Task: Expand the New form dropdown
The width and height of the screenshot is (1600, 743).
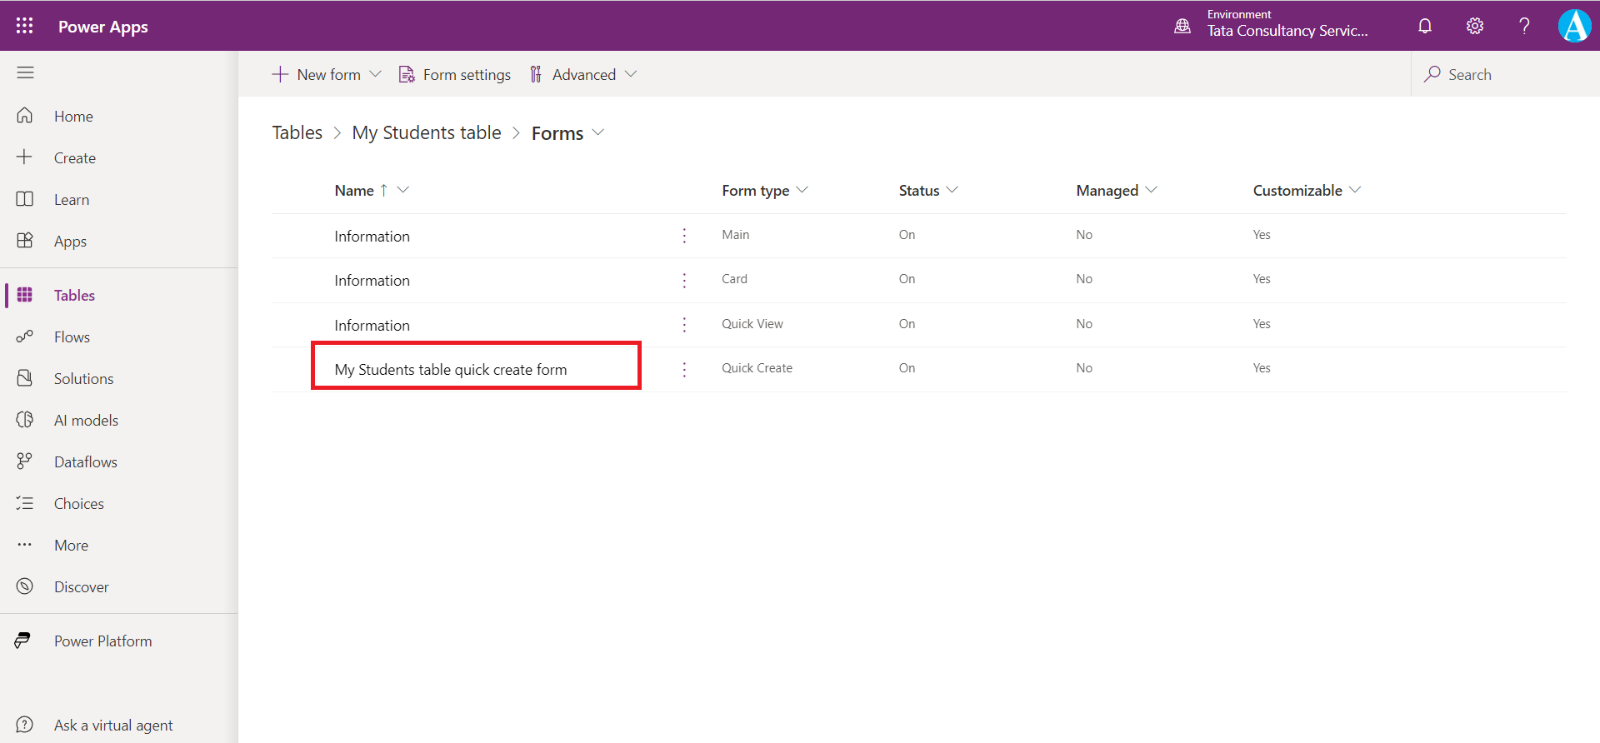Action: coord(375,75)
